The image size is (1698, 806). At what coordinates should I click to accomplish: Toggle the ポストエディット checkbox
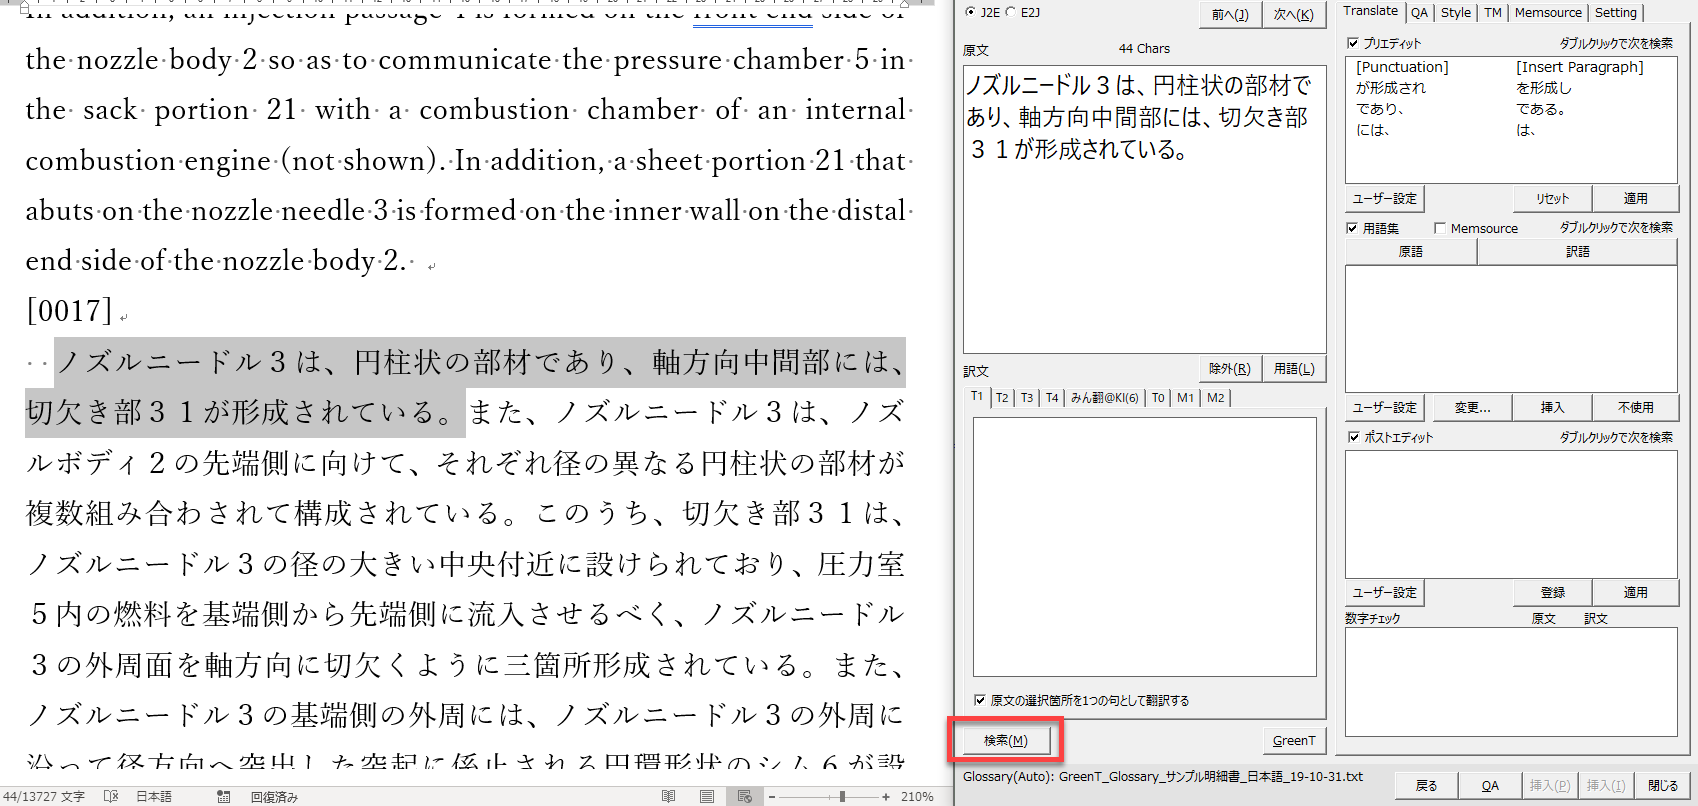point(1353,437)
